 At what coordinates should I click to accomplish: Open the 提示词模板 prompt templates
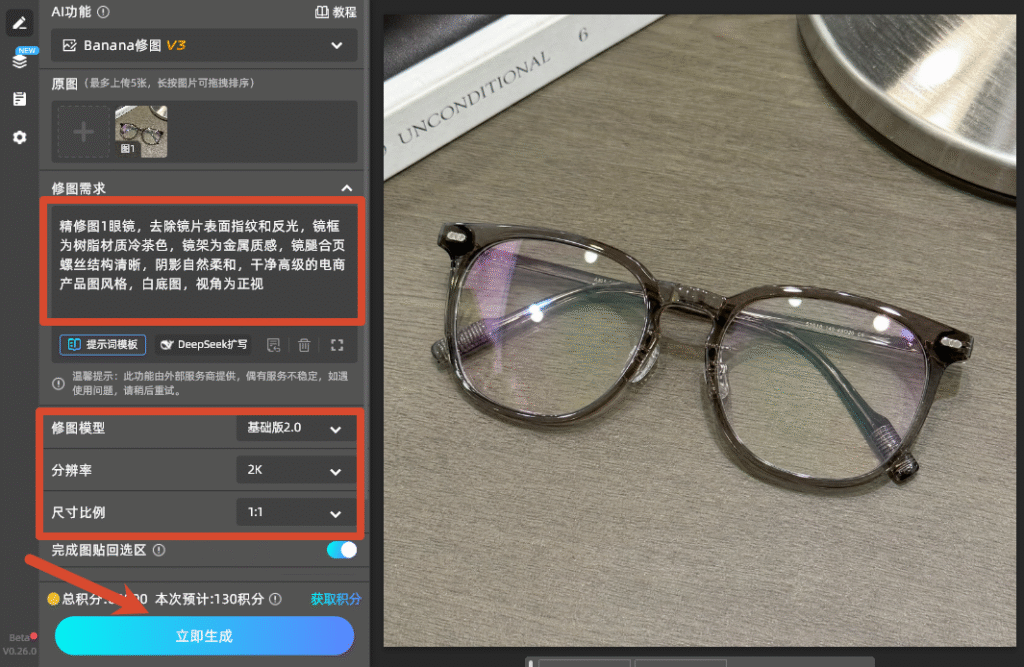(x=103, y=344)
